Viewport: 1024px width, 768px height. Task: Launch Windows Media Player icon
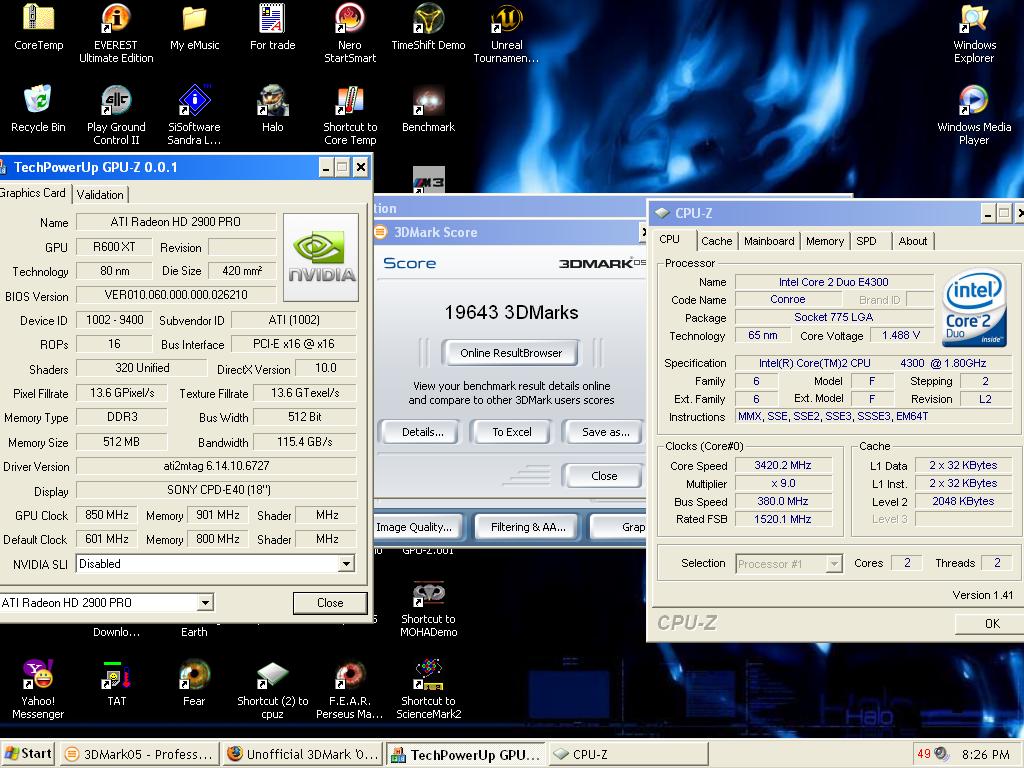pyautogui.click(x=974, y=114)
